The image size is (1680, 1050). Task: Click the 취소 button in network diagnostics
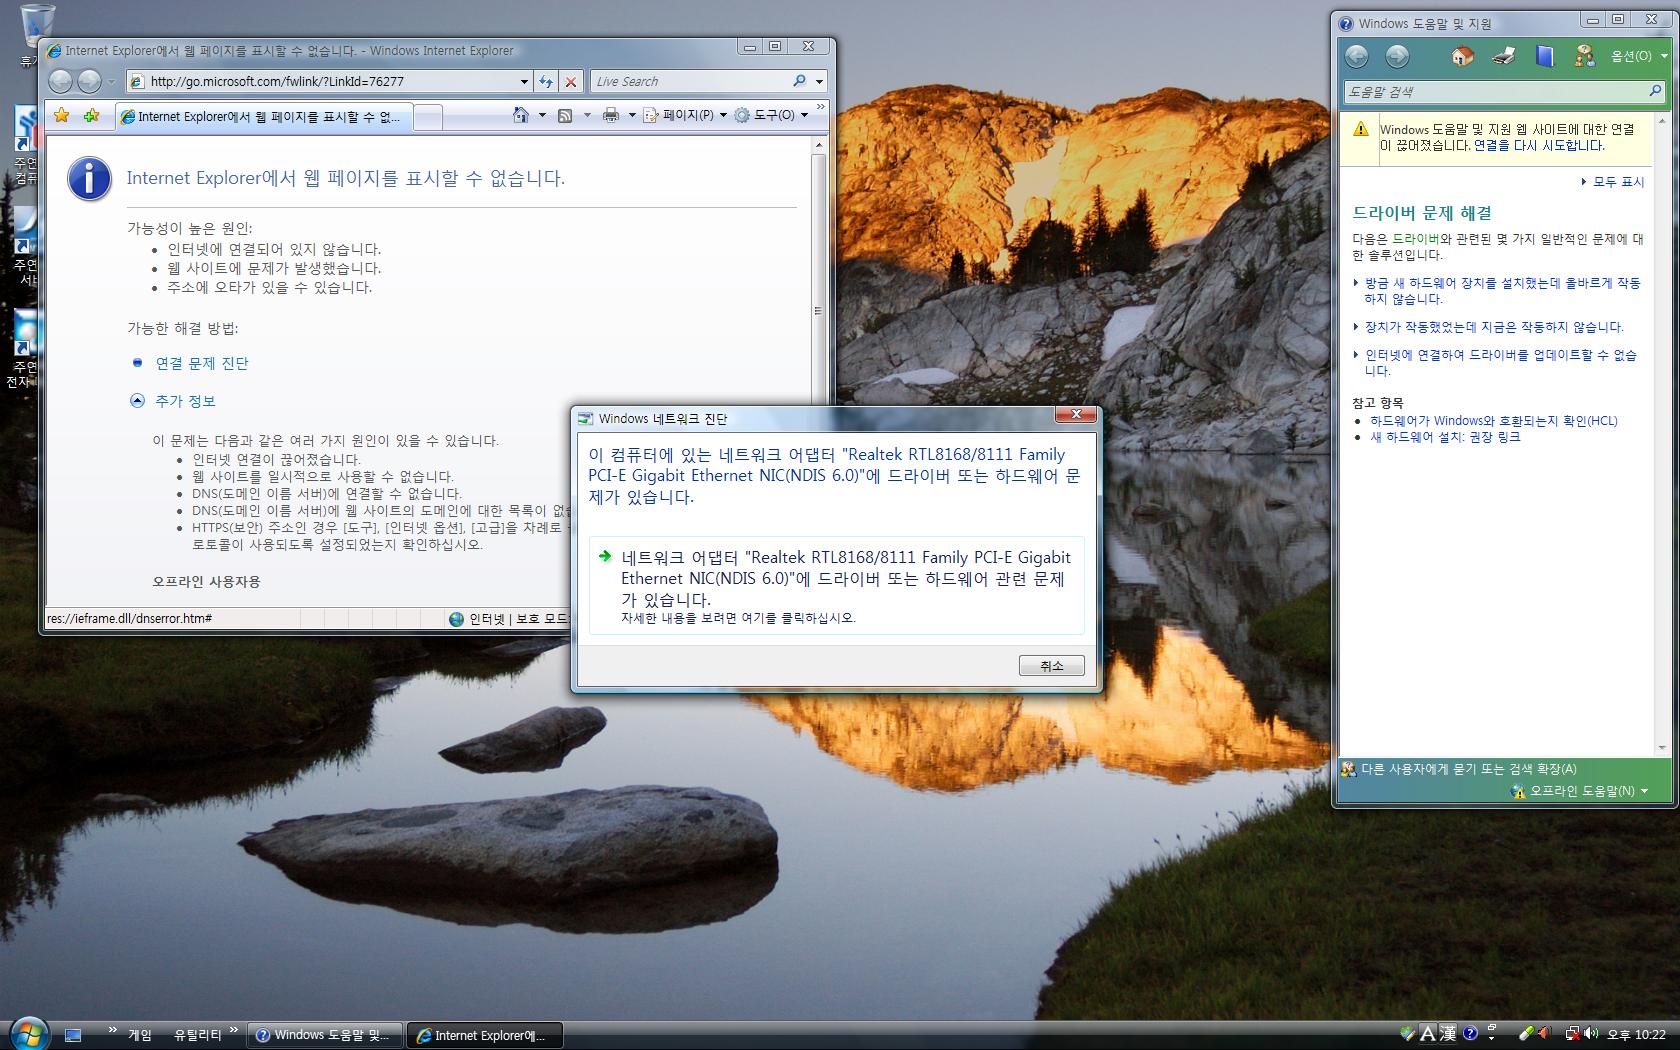coord(1051,666)
